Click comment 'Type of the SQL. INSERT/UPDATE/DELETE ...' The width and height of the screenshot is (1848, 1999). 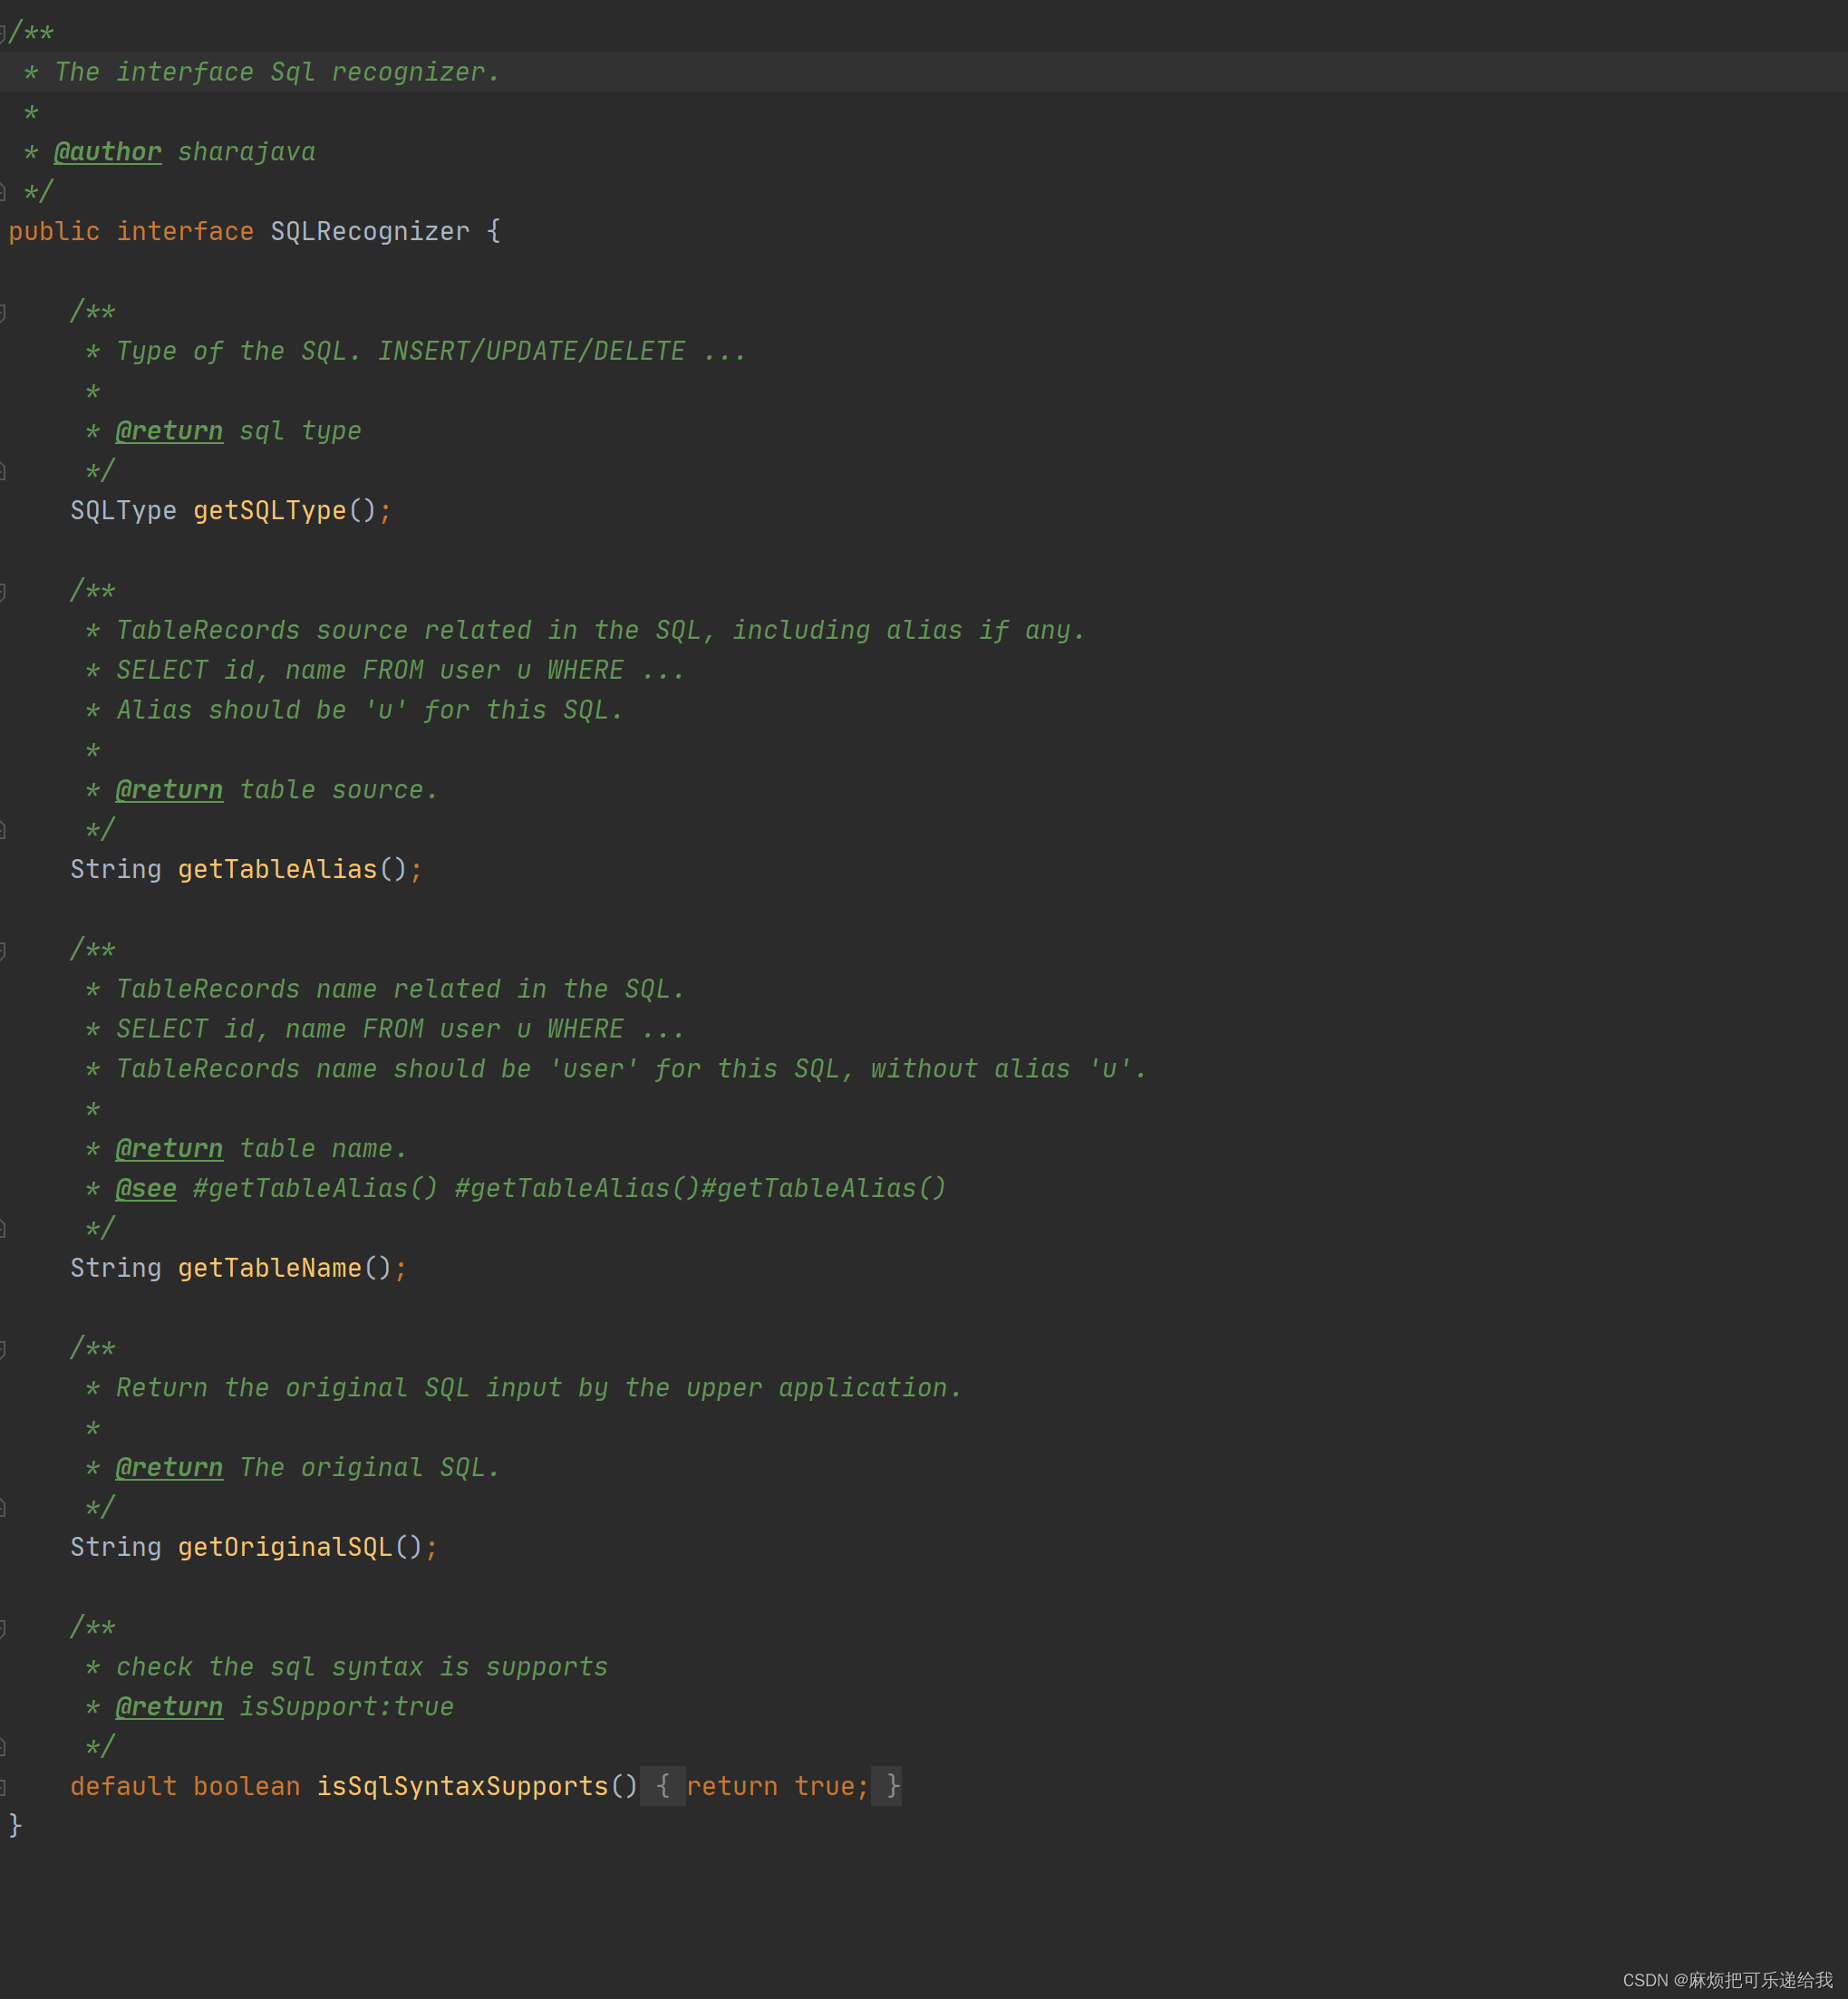[431, 352]
